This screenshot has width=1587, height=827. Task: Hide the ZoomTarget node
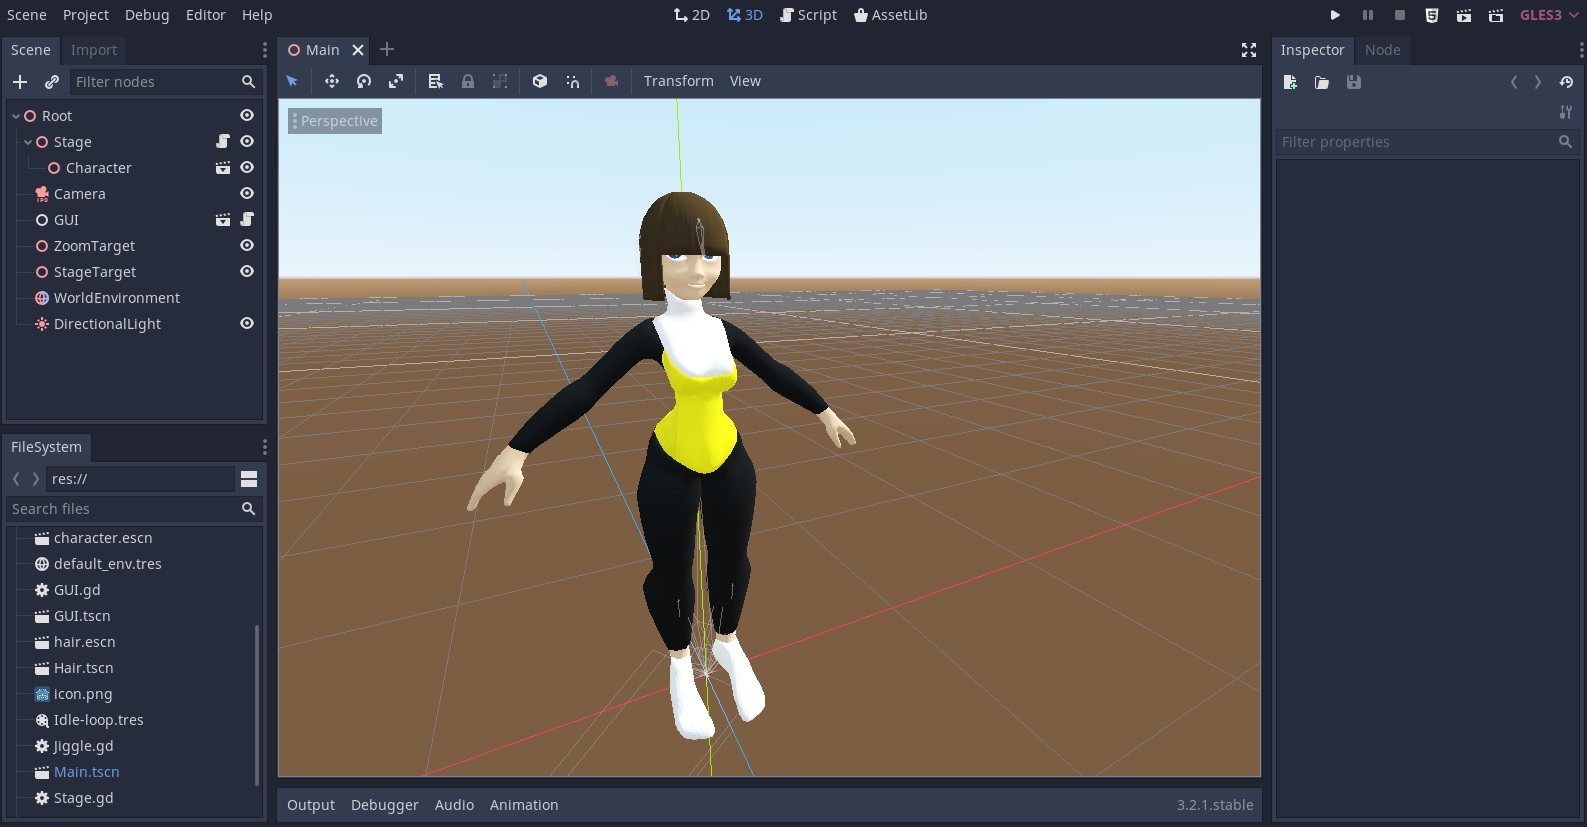[x=247, y=246]
